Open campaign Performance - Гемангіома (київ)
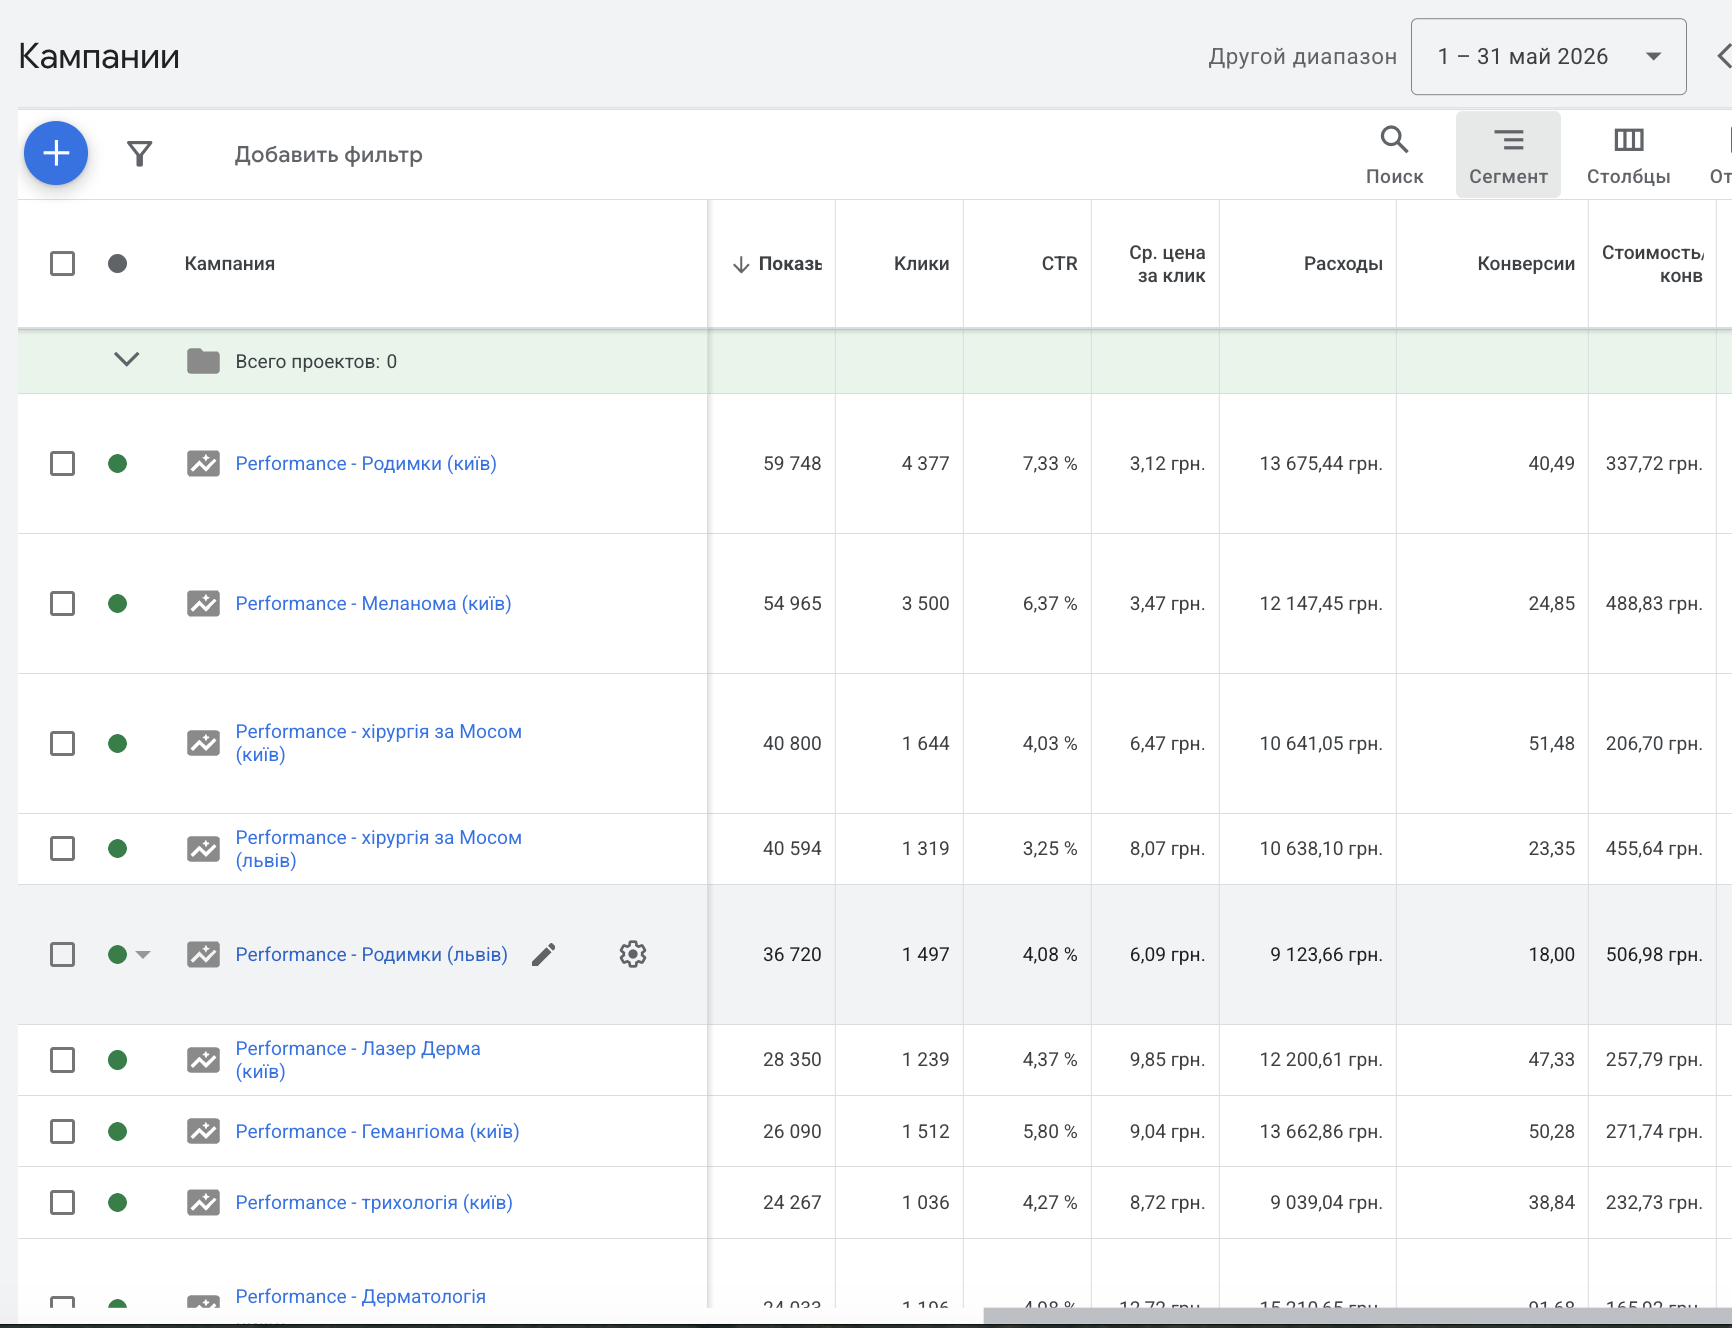This screenshot has width=1732, height=1328. [x=377, y=1132]
